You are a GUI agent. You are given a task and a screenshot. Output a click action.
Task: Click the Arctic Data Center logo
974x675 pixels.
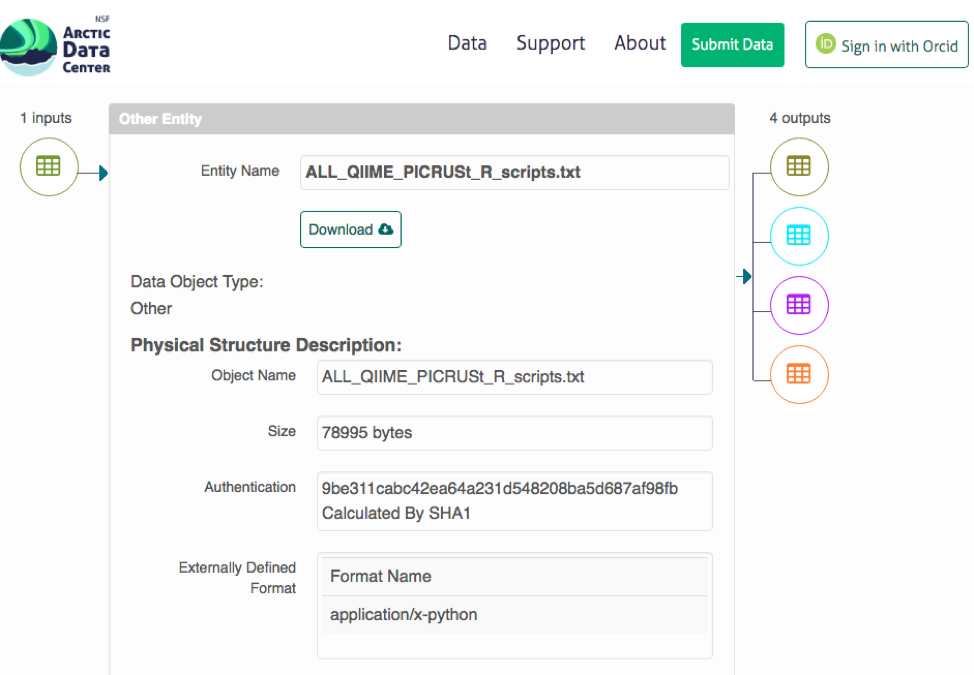pyautogui.click(x=56, y=47)
